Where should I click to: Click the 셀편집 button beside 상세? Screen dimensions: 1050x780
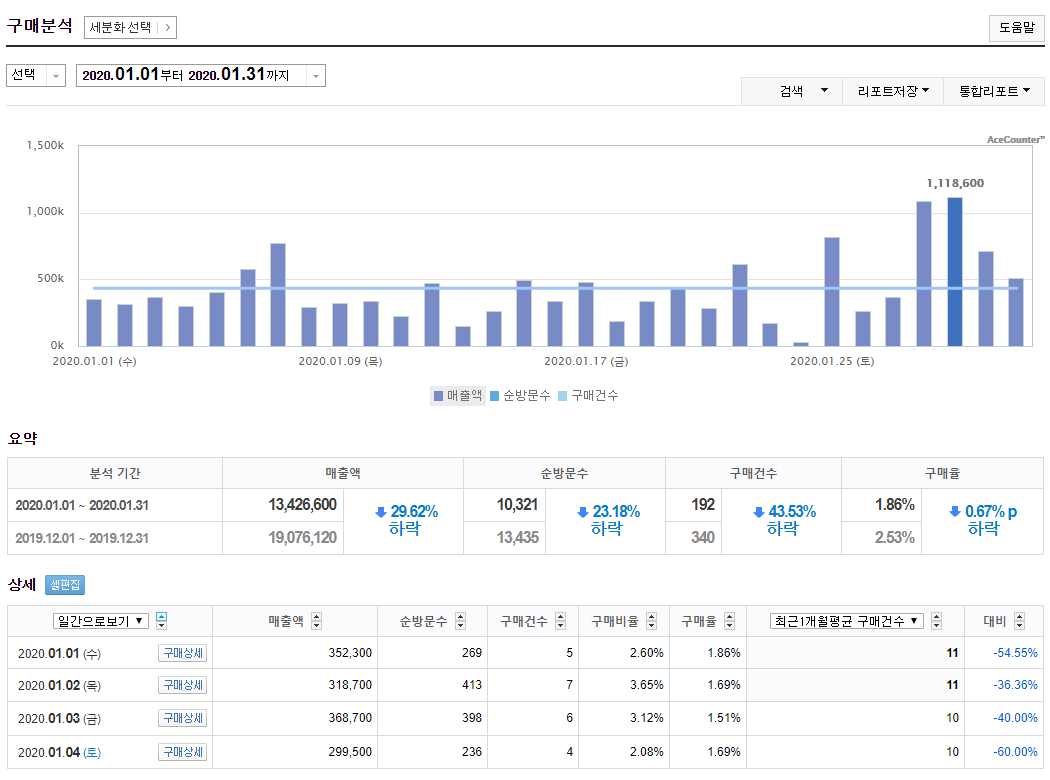tap(65, 584)
